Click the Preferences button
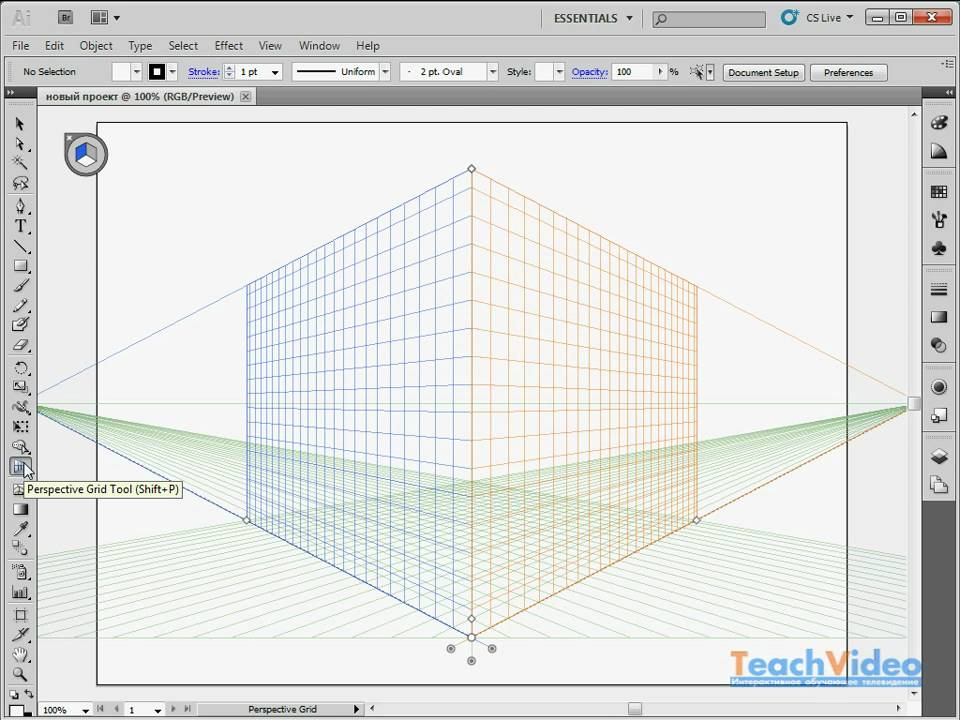960x720 pixels. [848, 72]
